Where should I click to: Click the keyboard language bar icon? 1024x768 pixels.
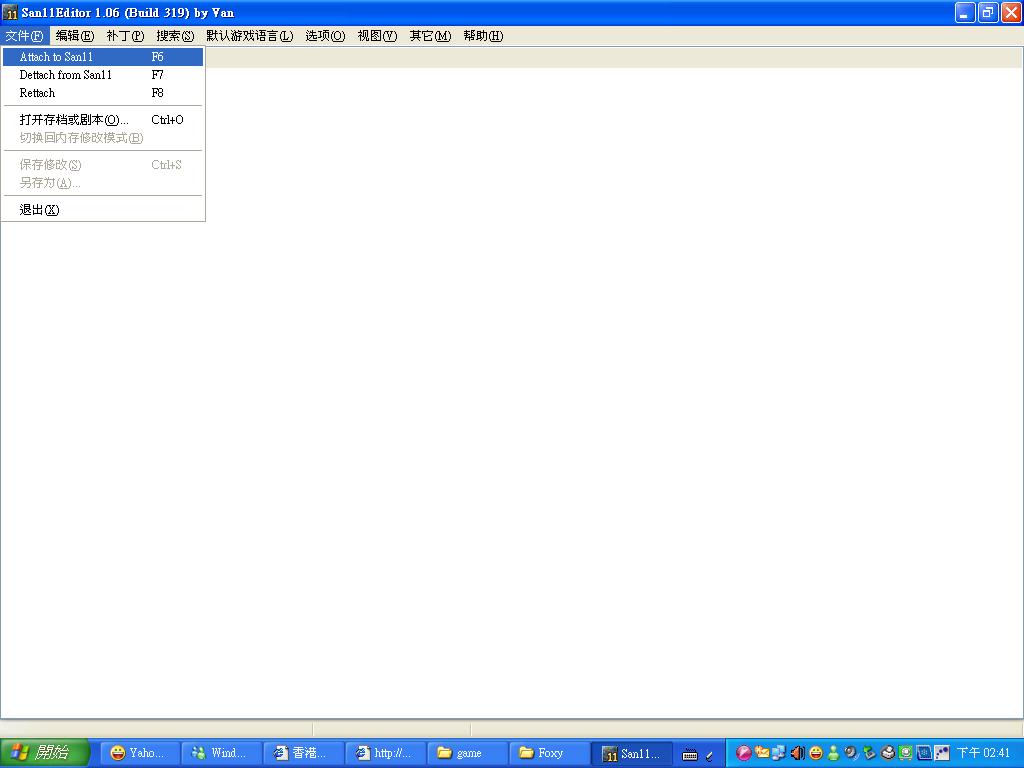tap(690, 755)
